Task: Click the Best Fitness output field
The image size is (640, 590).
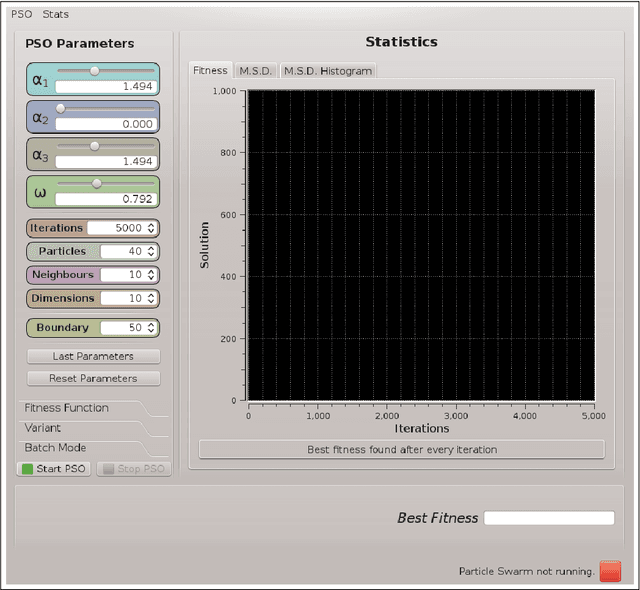Action: (x=548, y=518)
